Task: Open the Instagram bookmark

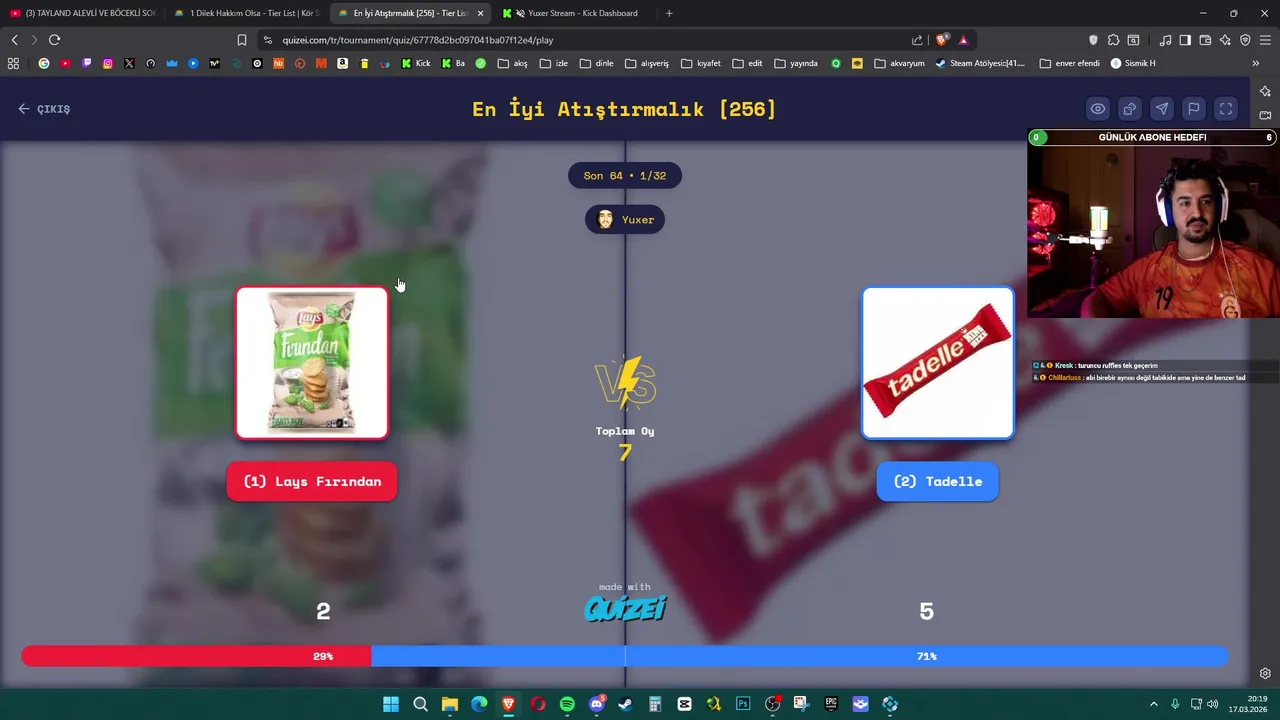Action: click(108, 63)
